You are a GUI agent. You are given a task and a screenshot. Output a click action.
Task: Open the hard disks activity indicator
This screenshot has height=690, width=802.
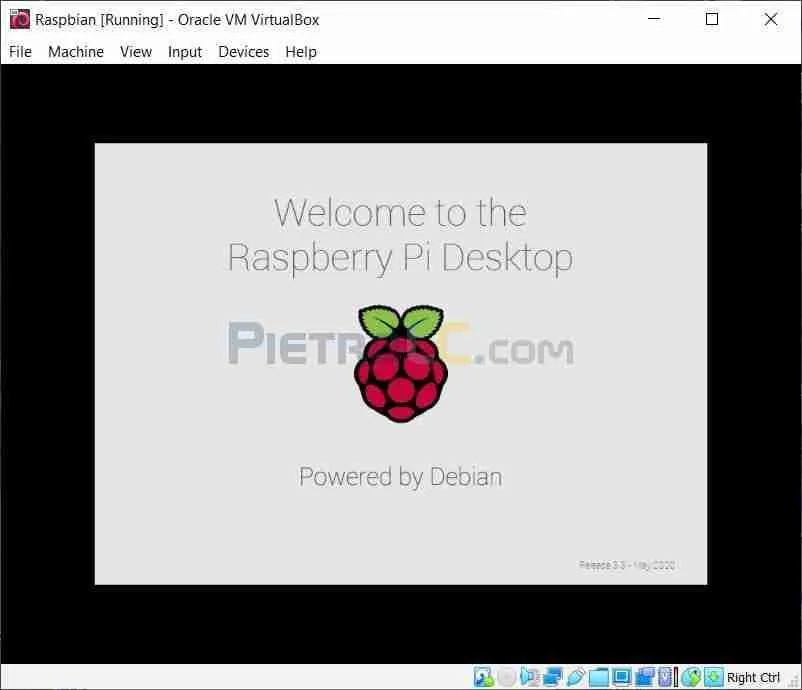(483, 677)
